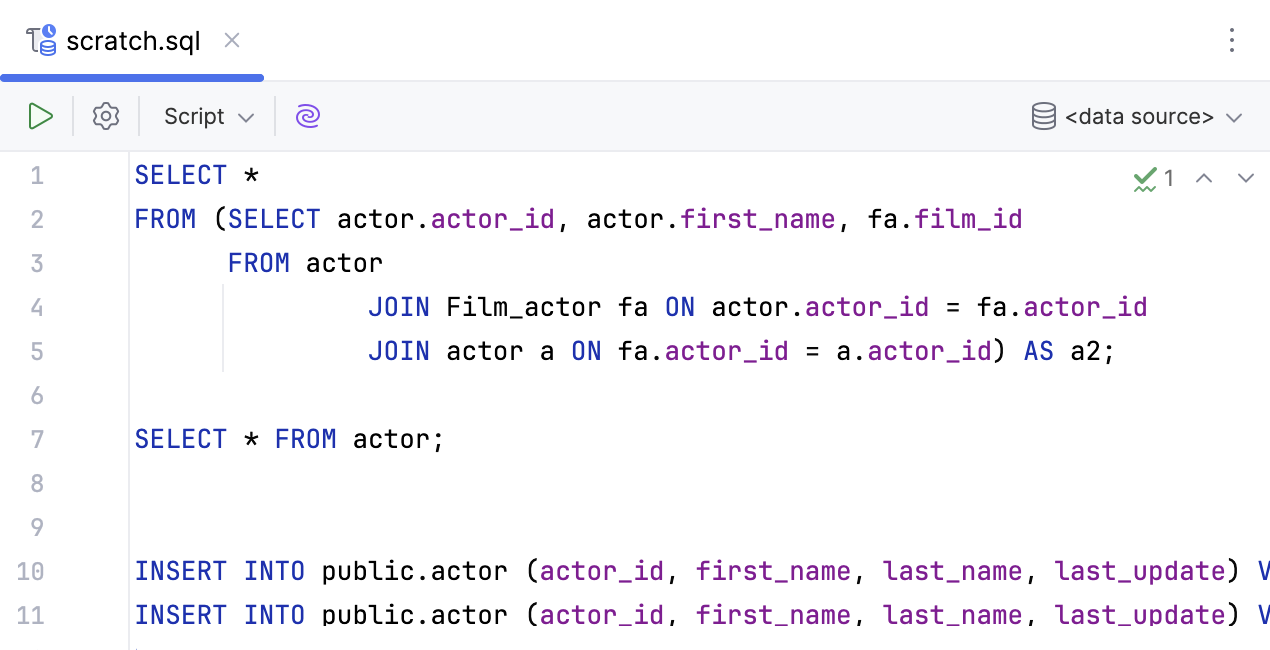Click the database icon next to data source
This screenshot has height=650, width=1270.
click(1043, 115)
